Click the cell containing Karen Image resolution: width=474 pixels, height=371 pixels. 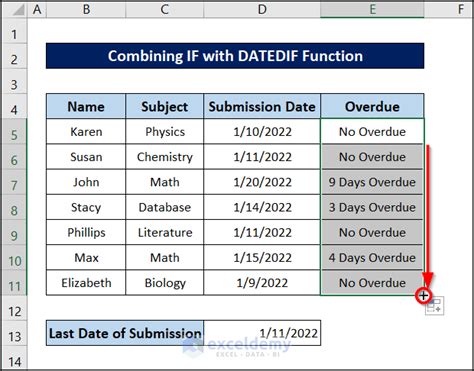point(86,132)
